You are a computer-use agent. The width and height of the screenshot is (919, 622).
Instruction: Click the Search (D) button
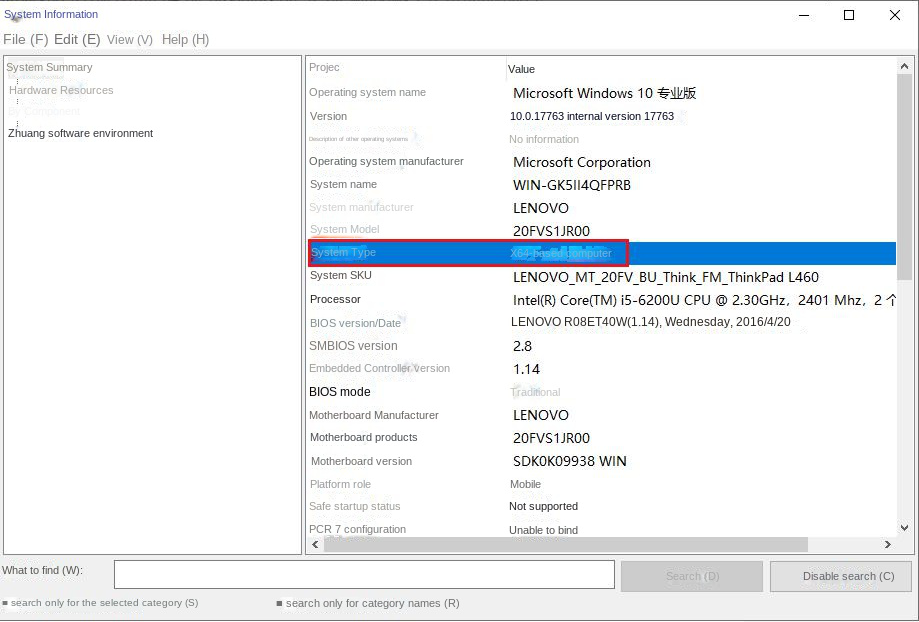[691, 575]
